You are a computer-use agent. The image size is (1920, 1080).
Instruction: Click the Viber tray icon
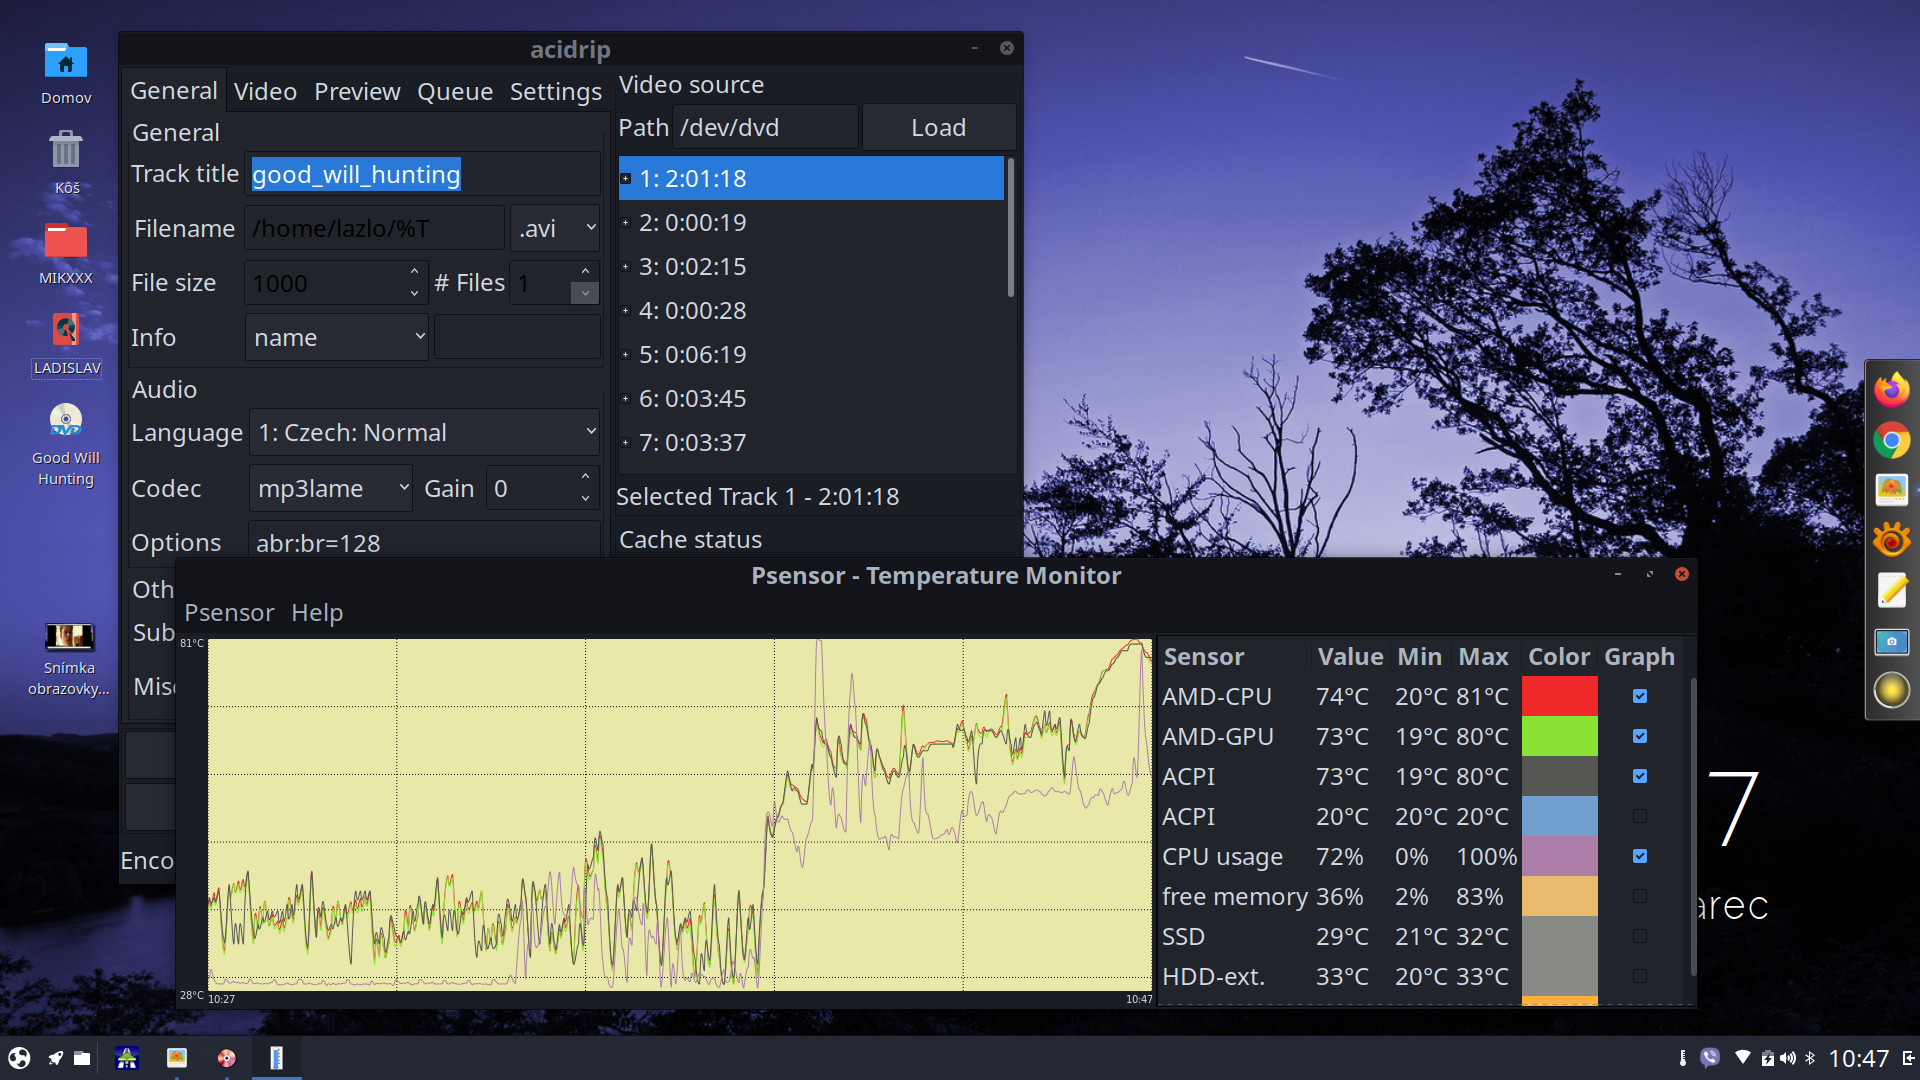tap(1710, 1058)
